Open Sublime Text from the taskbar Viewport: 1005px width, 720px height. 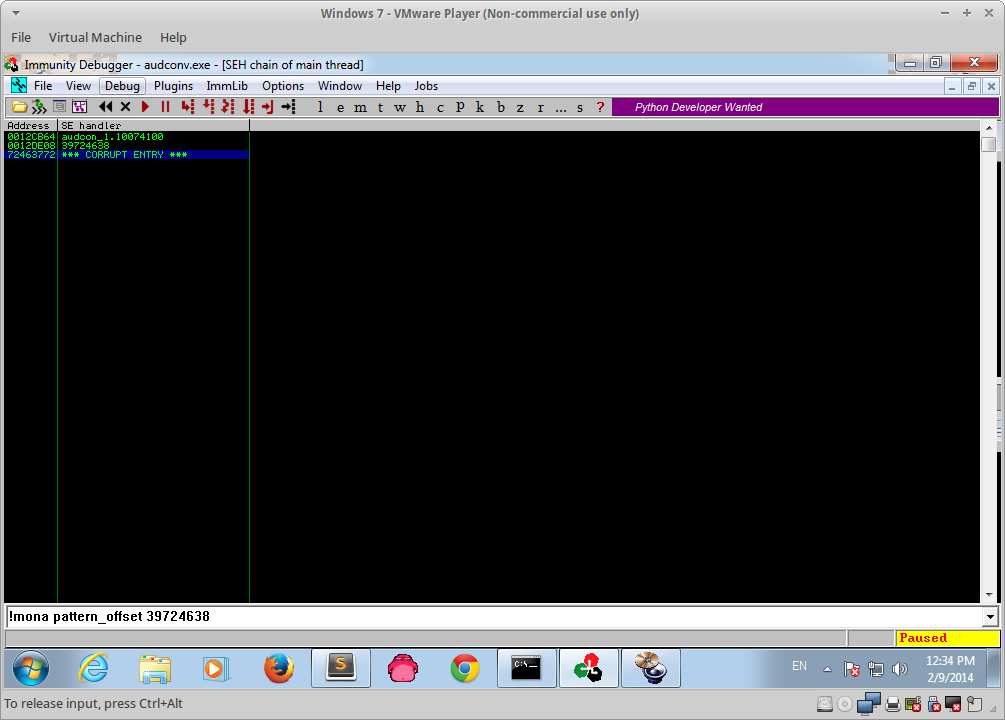pos(340,669)
